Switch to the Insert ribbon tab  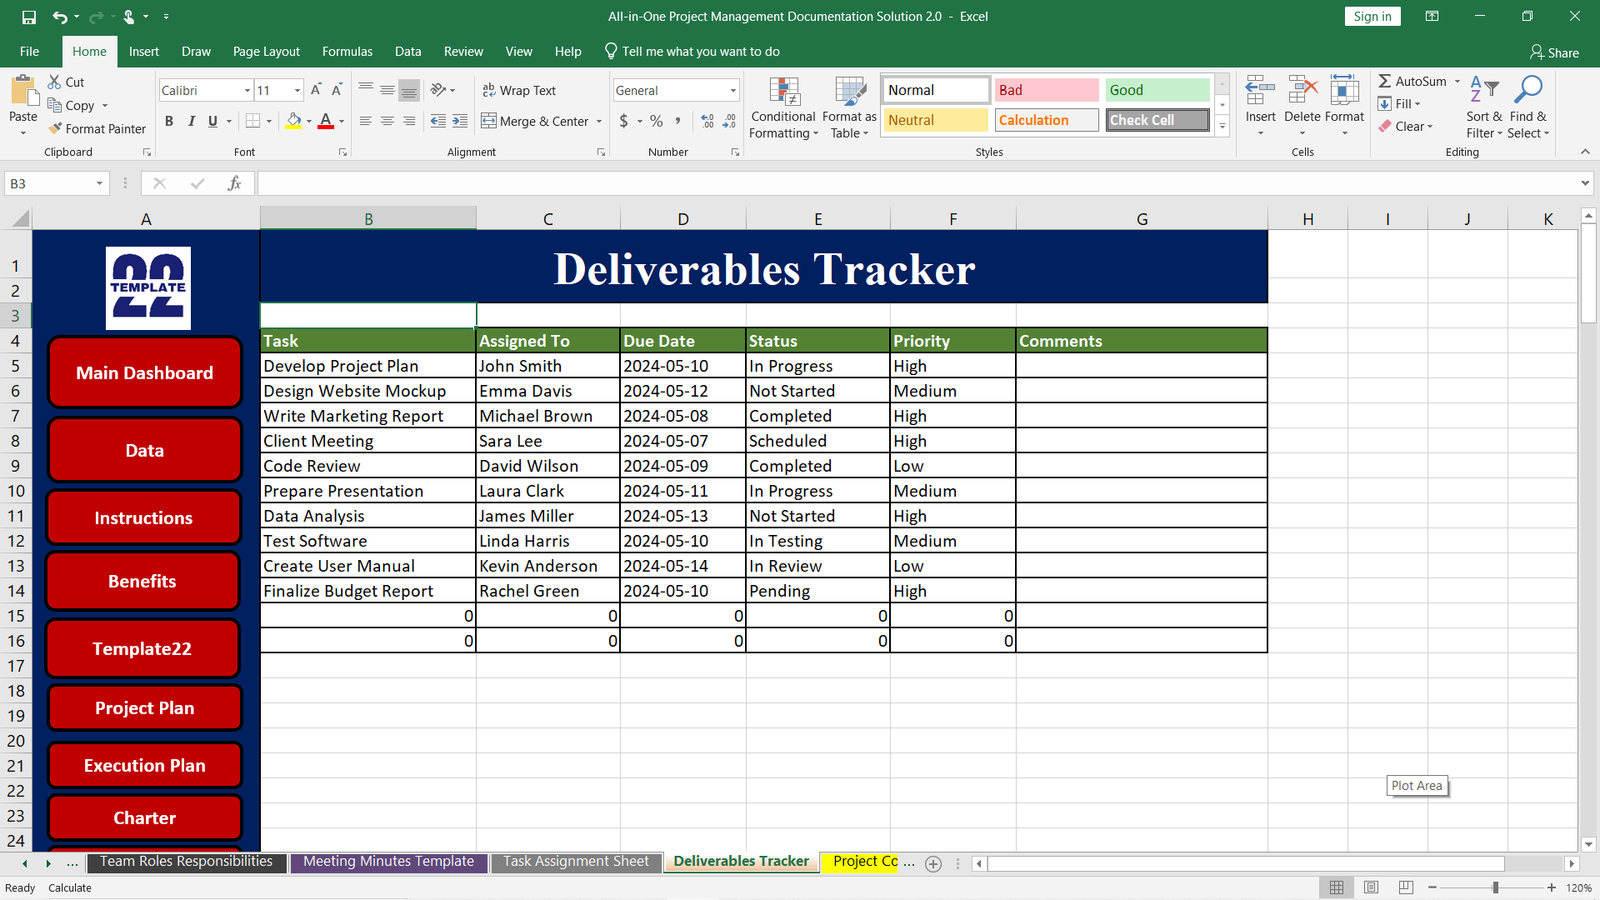point(144,51)
